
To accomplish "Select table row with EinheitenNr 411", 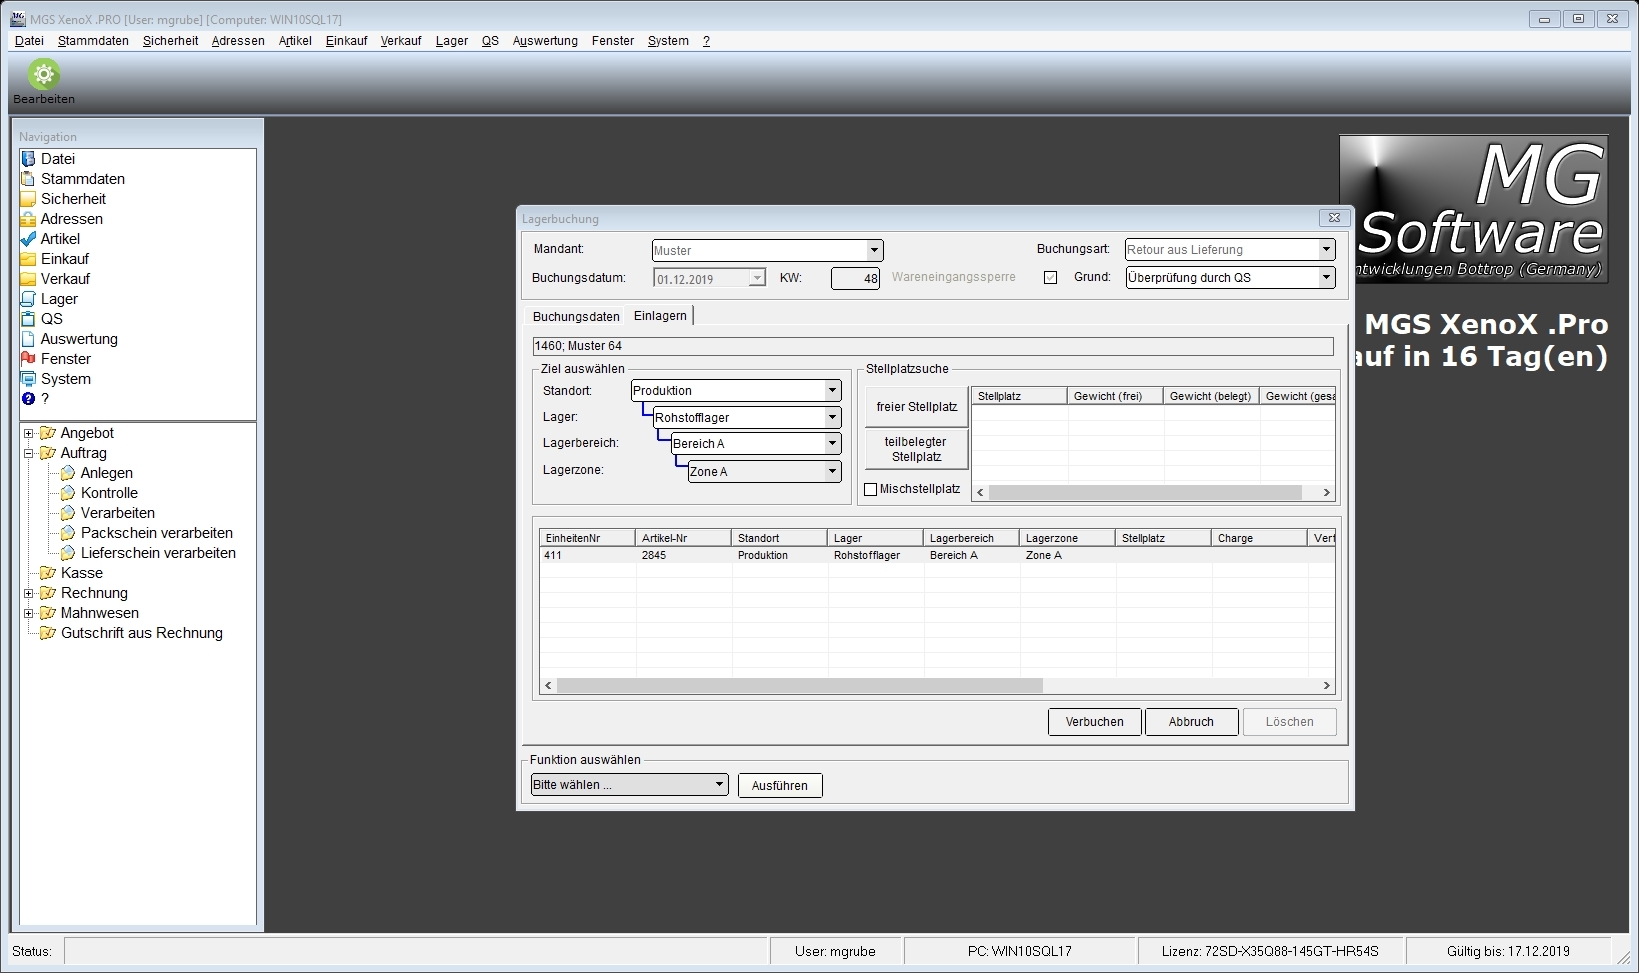I will 937,555.
